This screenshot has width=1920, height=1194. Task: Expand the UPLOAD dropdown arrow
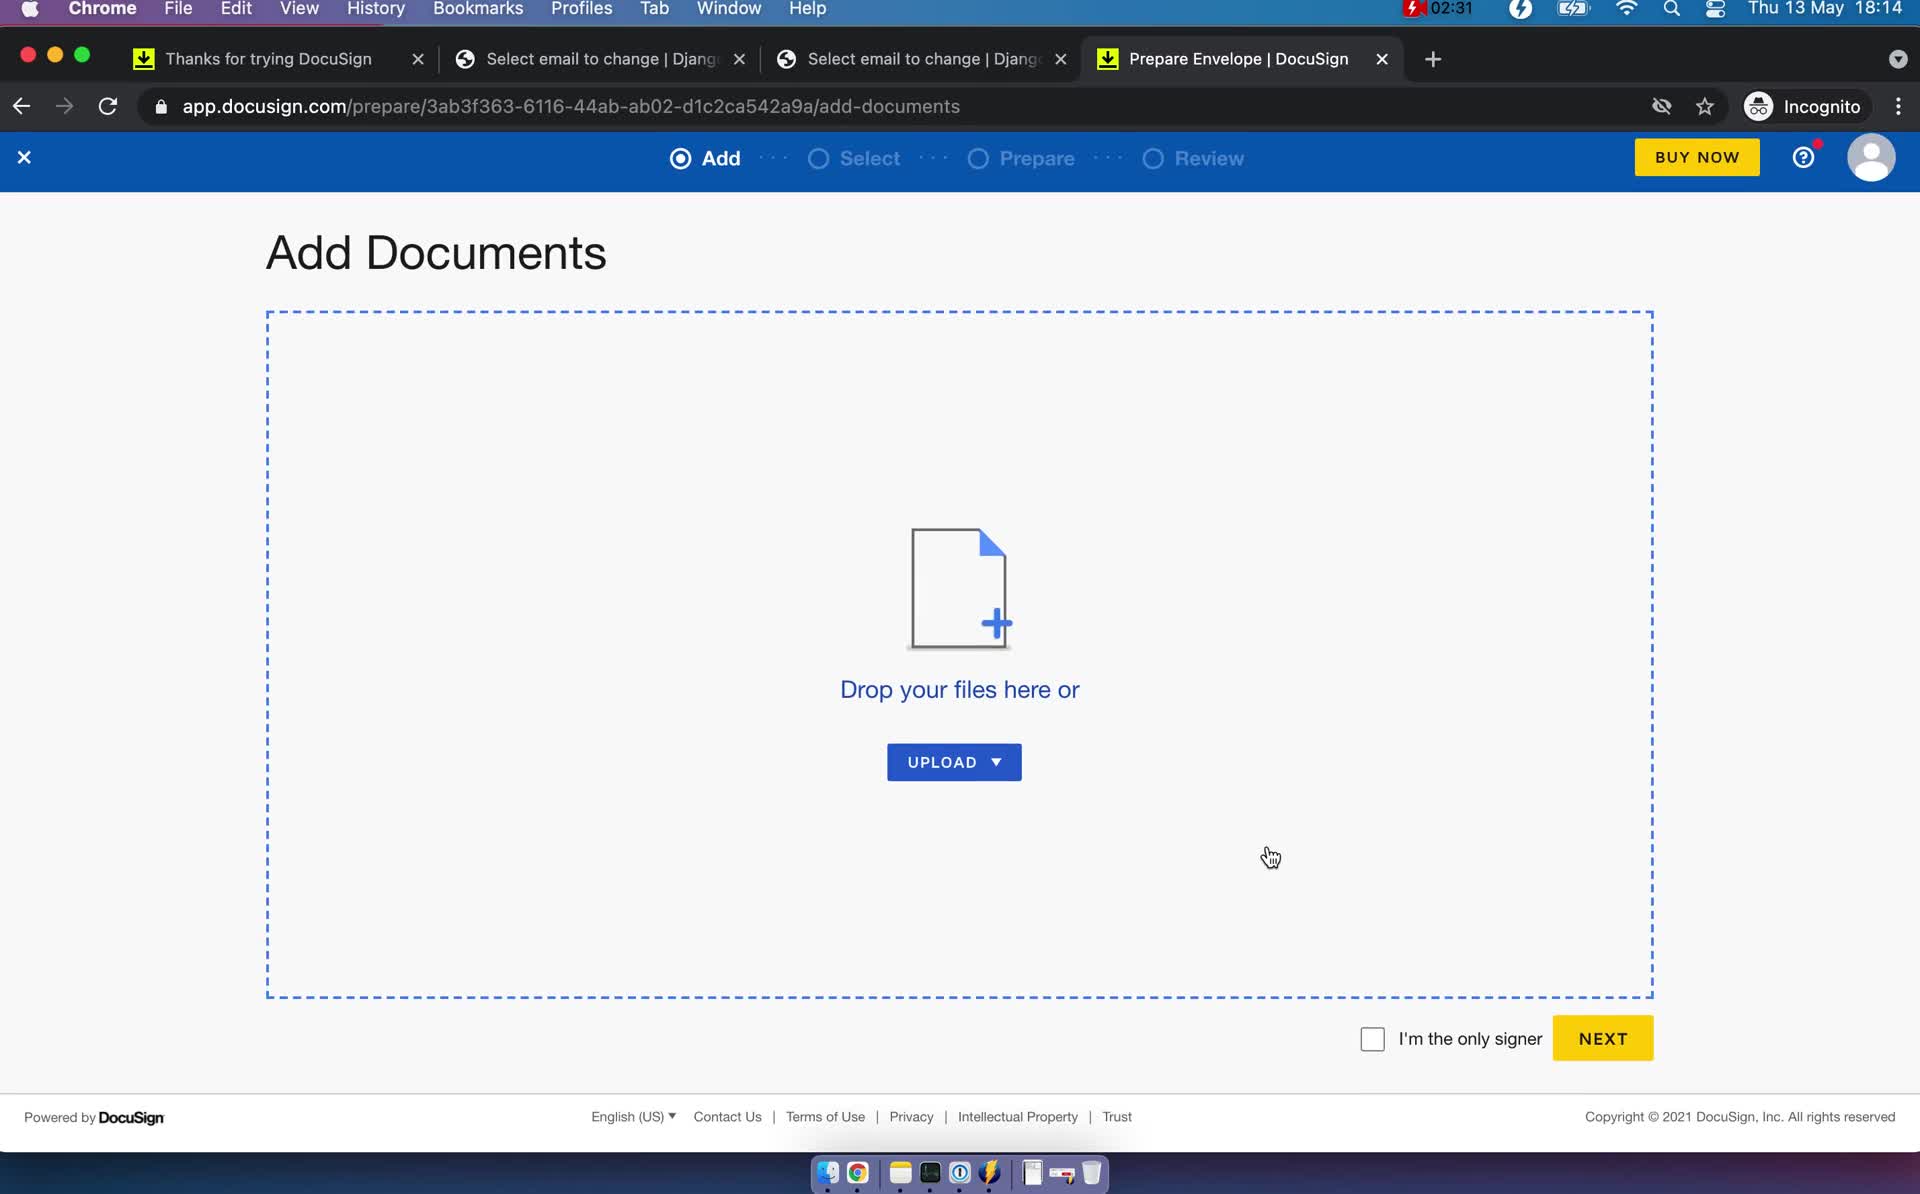pos(996,762)
